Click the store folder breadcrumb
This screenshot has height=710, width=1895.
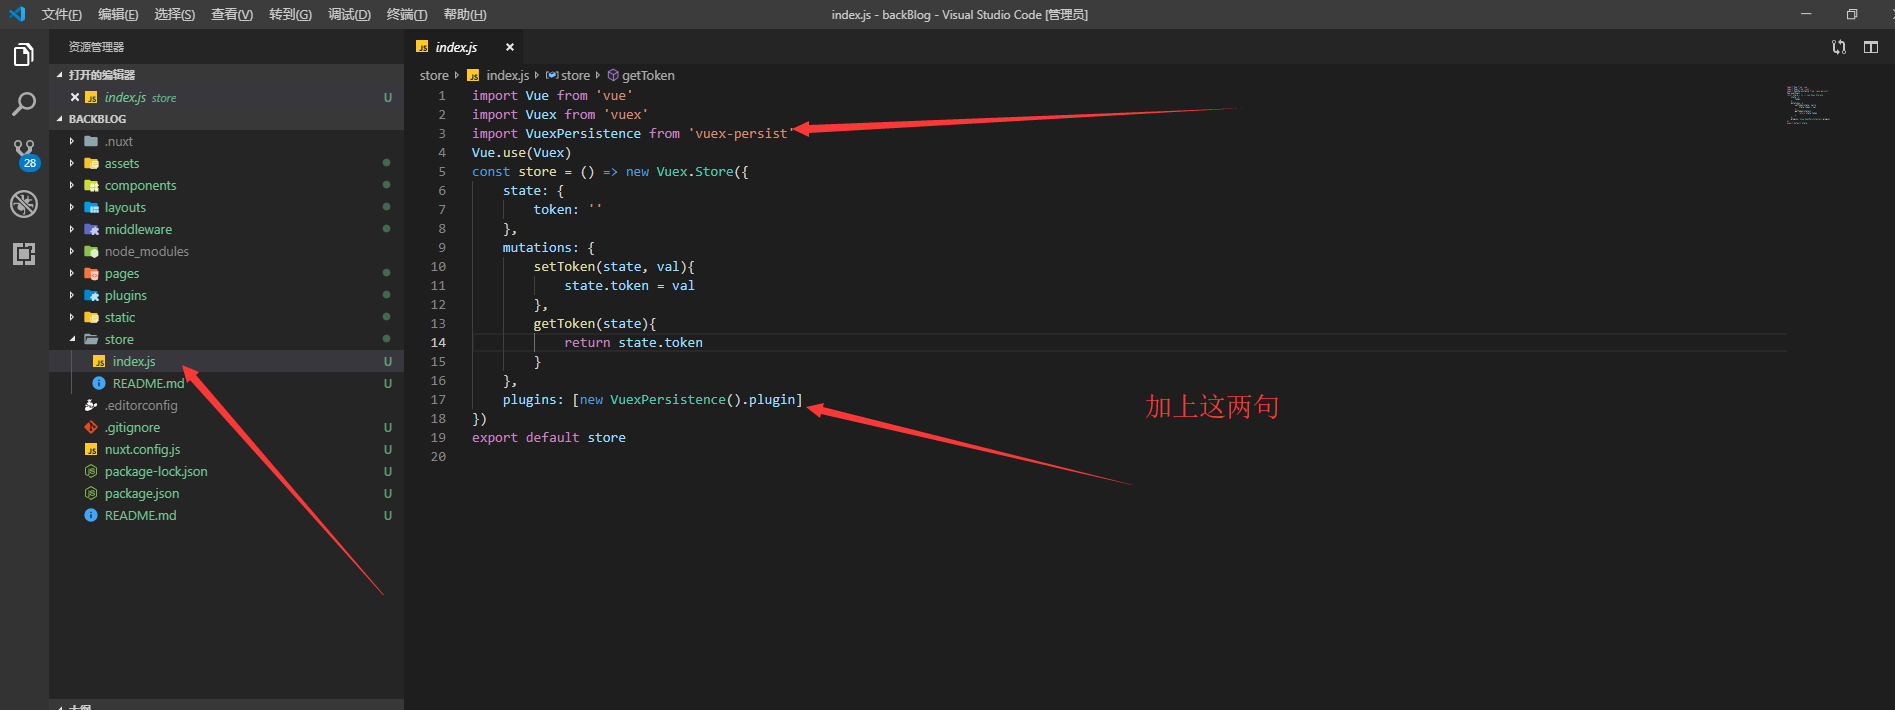(434, 75)
